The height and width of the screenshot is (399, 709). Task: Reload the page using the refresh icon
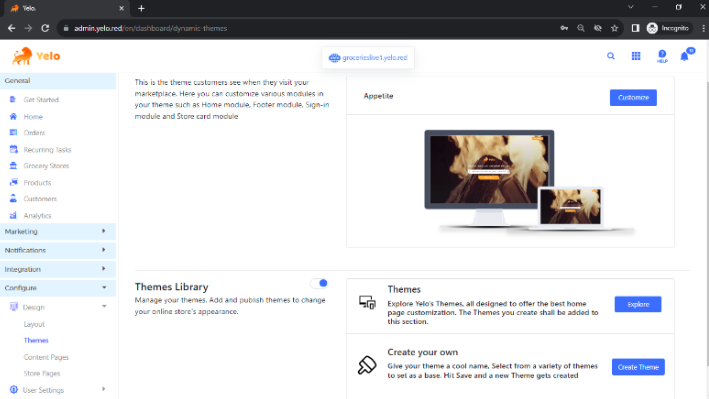point(45,28)
